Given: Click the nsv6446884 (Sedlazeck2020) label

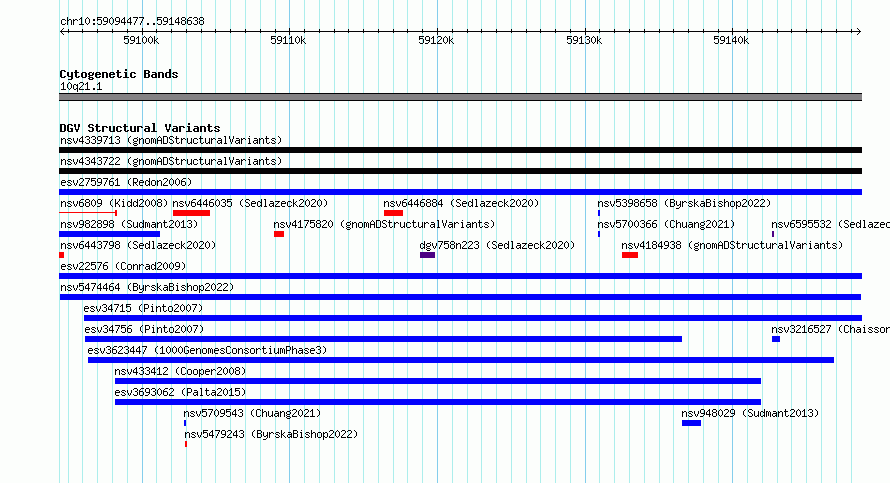Looking at the screenshot, I should [x=461, y=203].
